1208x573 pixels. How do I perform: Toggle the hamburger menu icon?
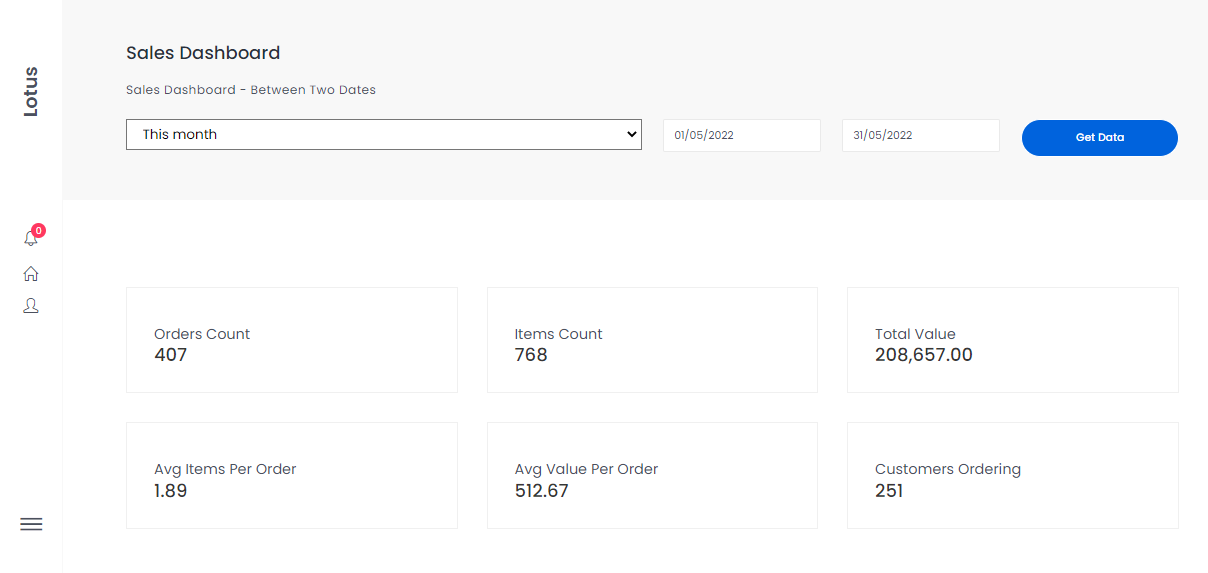pos(31,524)
